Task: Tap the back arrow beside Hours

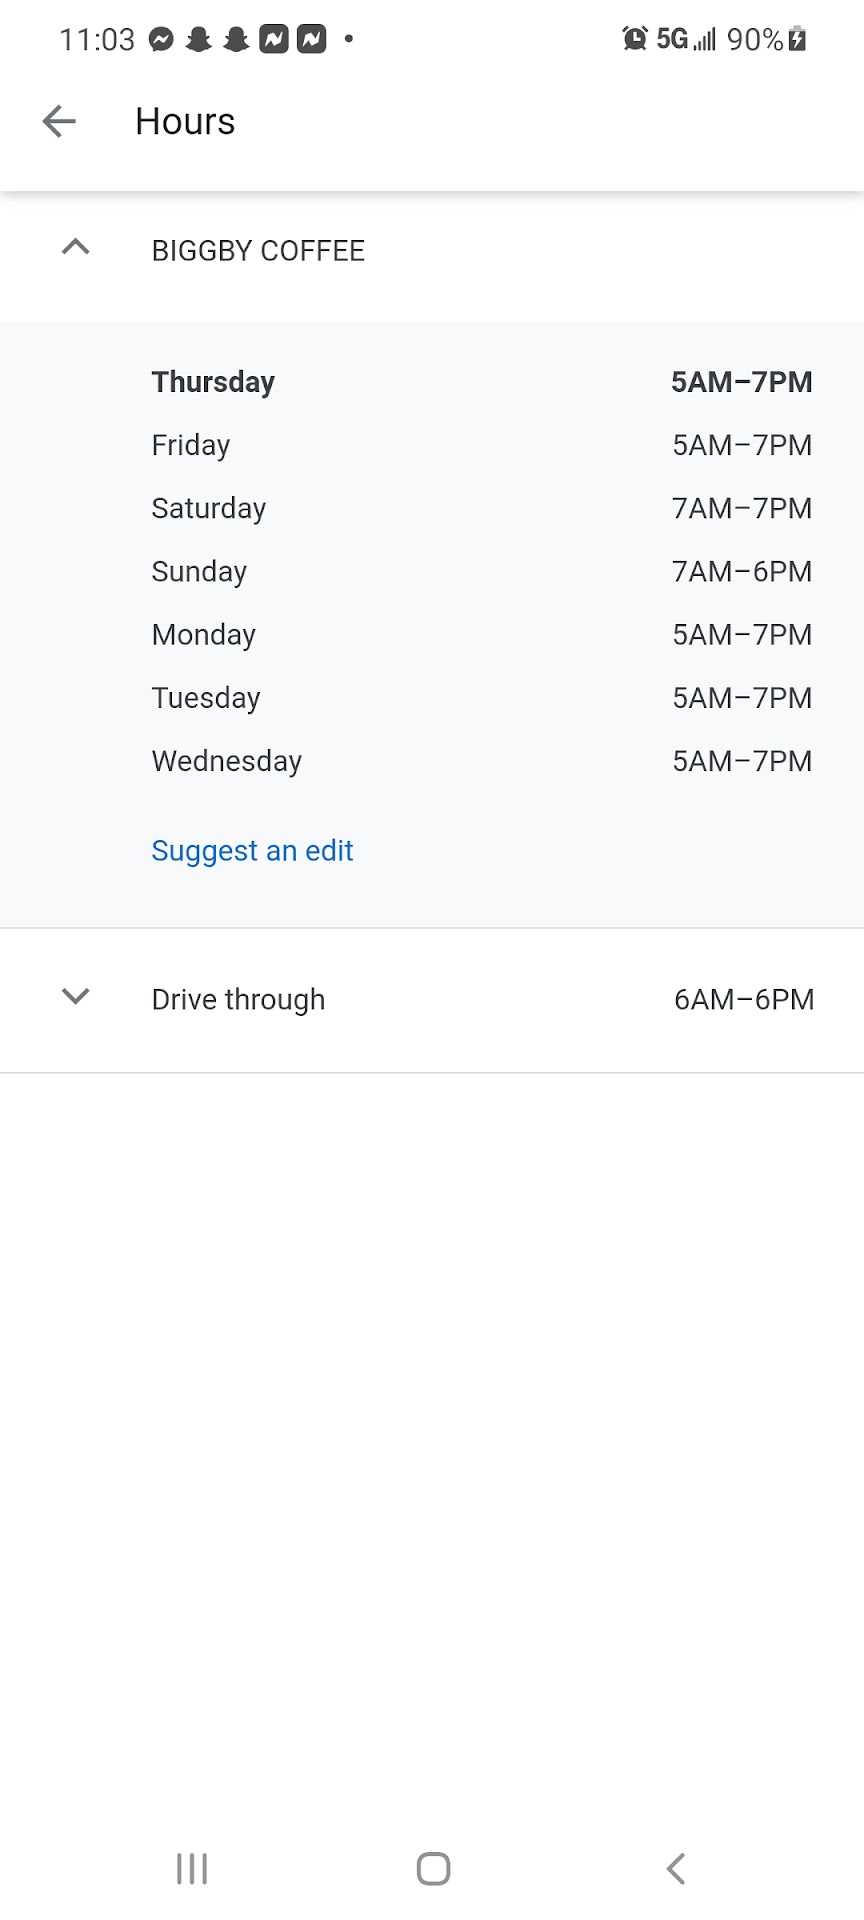Action: 59,122
